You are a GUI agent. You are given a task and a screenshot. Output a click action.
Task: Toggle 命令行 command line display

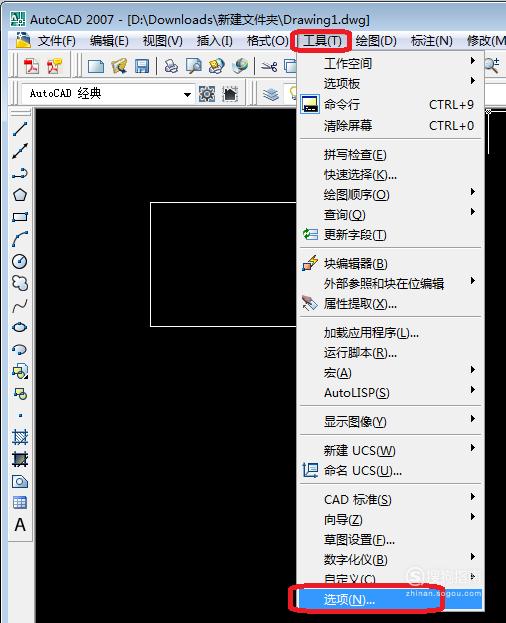point(390,104)
